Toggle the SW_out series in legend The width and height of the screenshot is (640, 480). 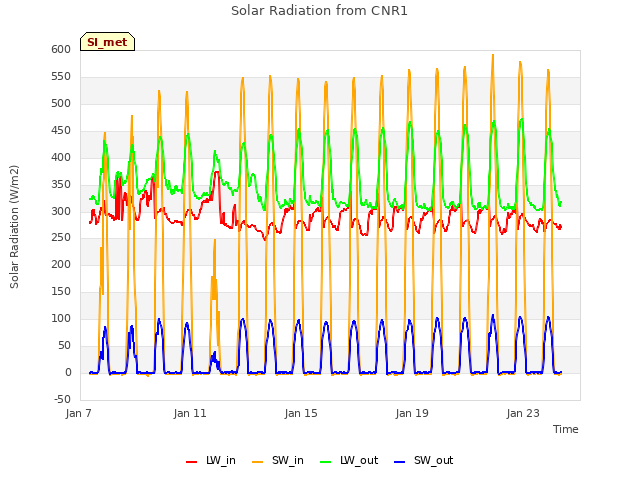click(424, 460)
